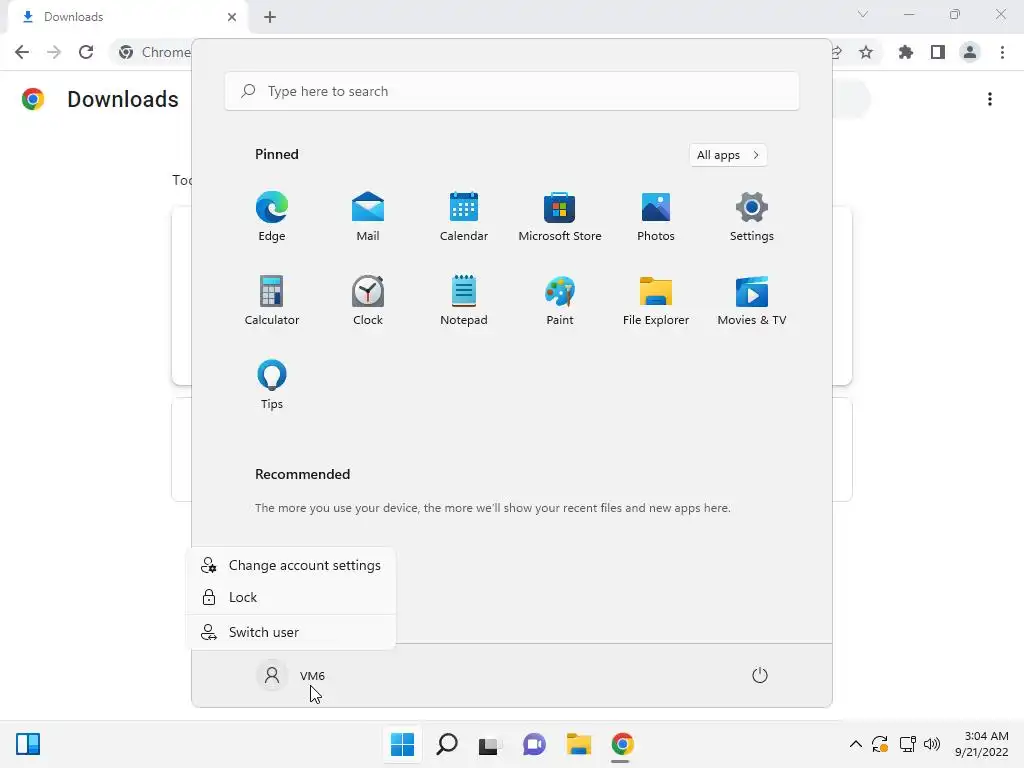Open Chrome Extensions puzzle icon
Screen dimensions: 1024x768
906,52
